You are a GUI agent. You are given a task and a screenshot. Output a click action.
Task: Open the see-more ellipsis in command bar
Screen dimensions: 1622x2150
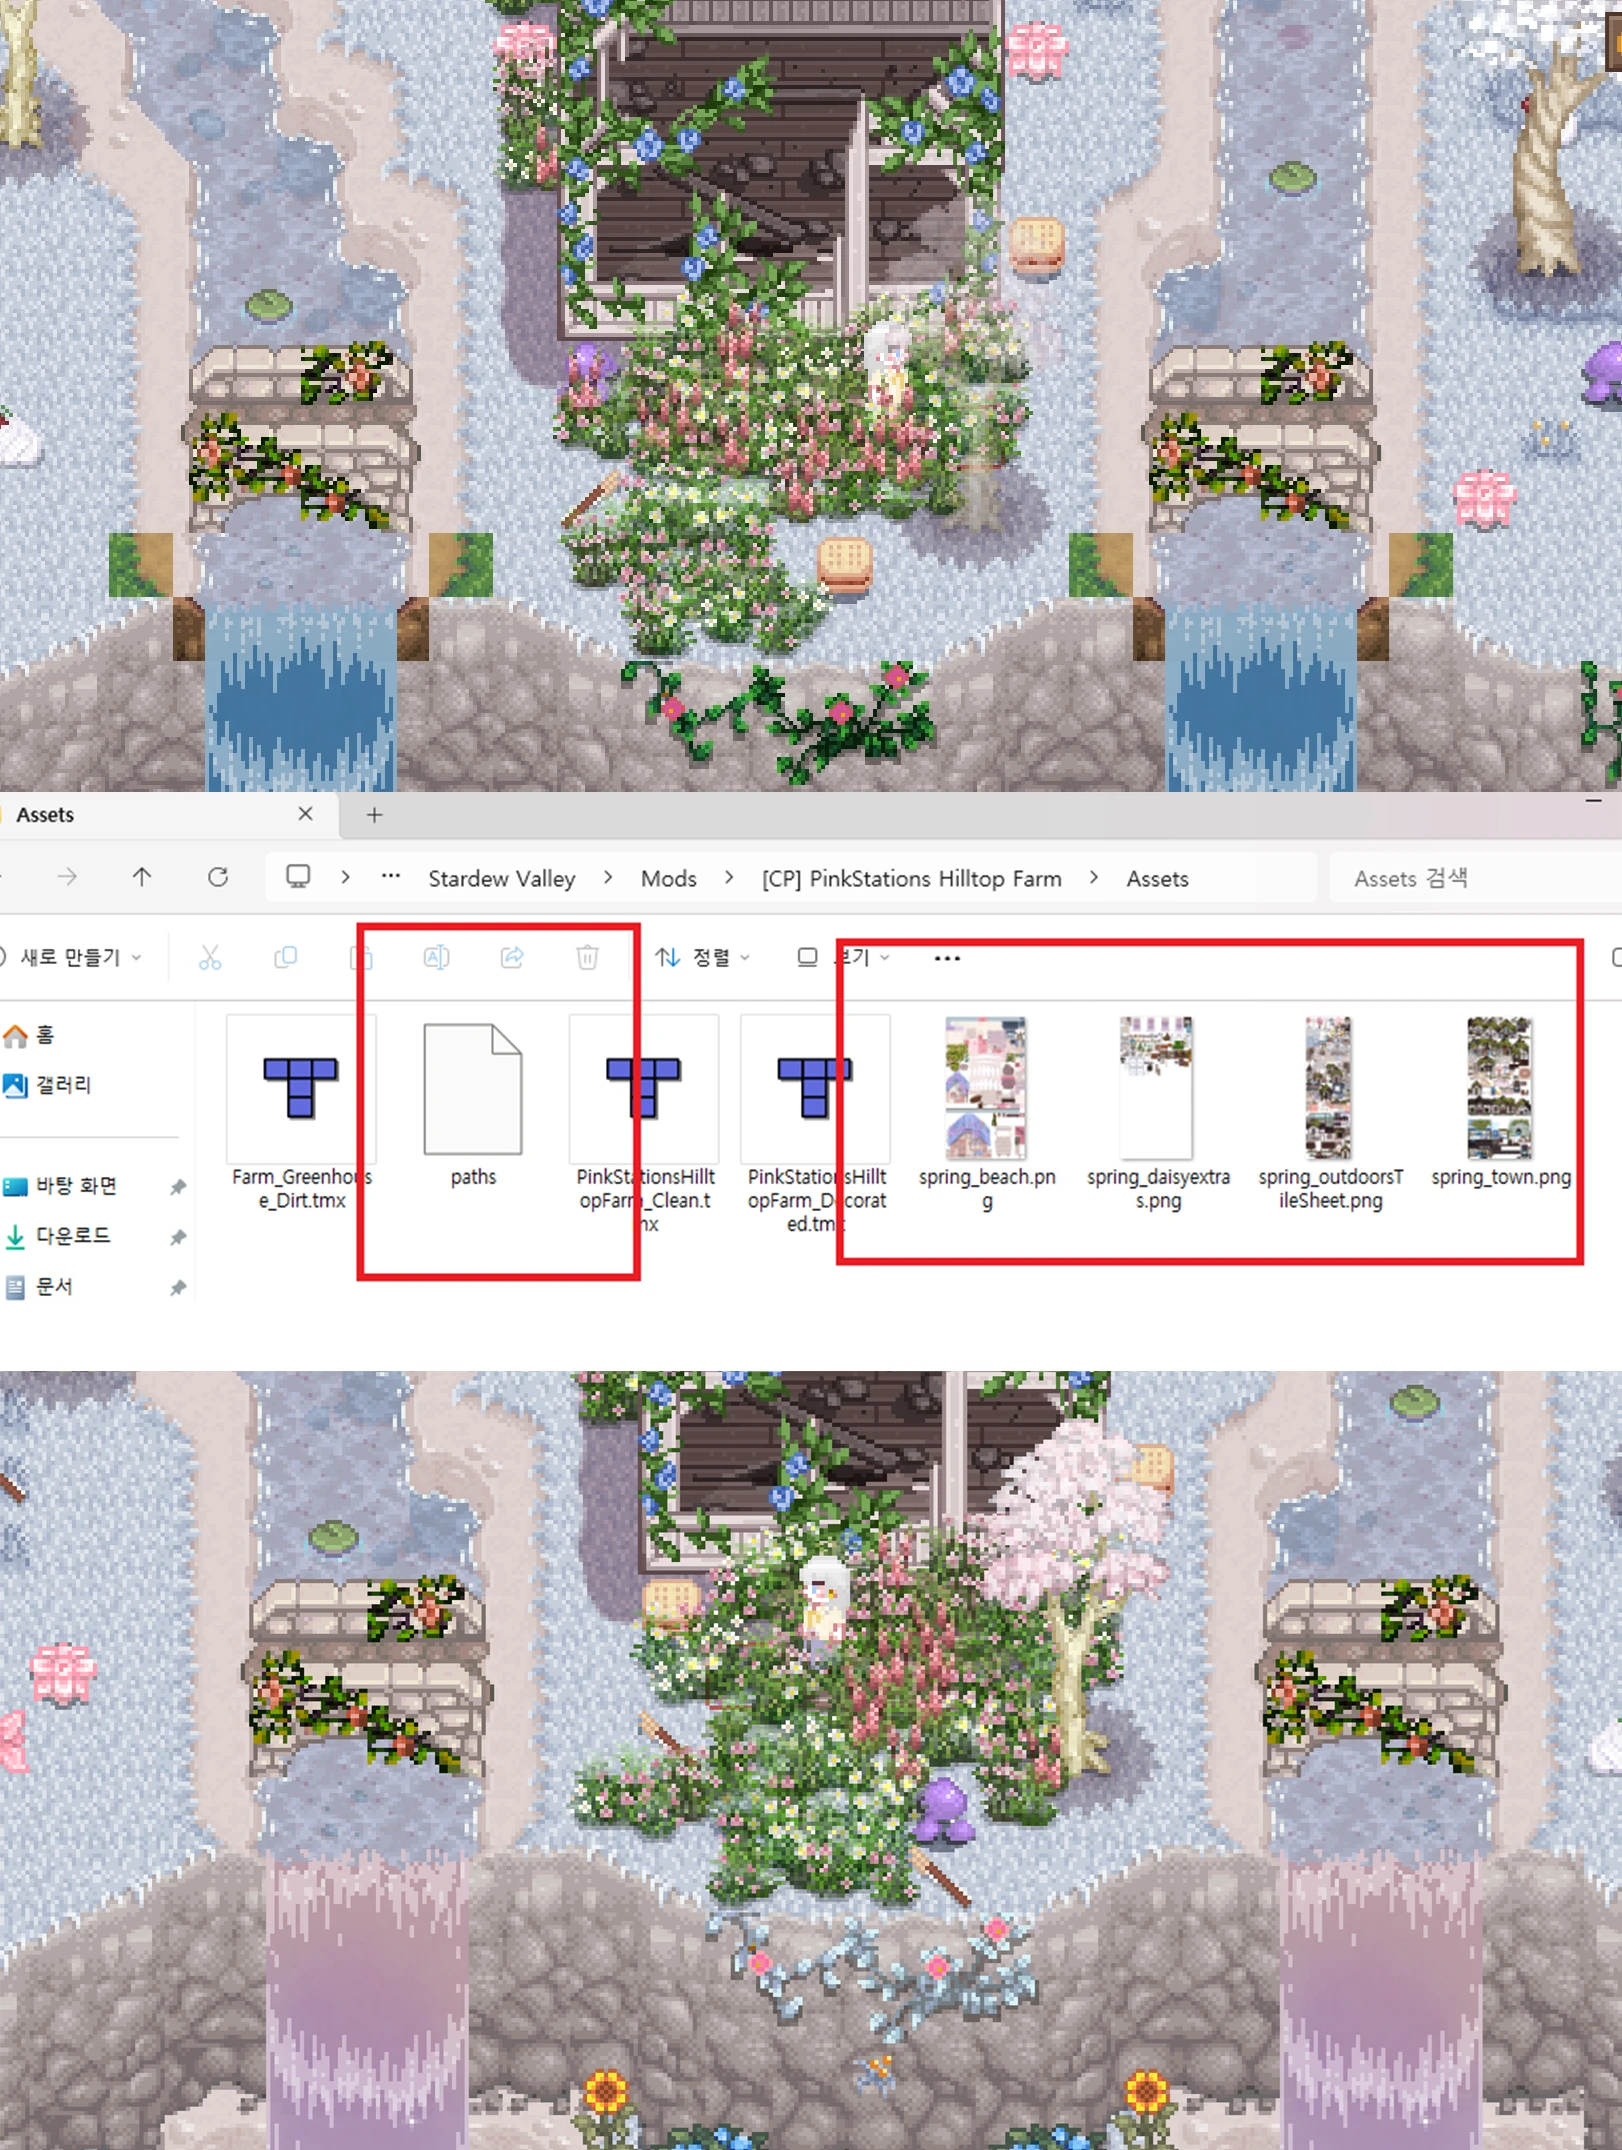point(947,958)
